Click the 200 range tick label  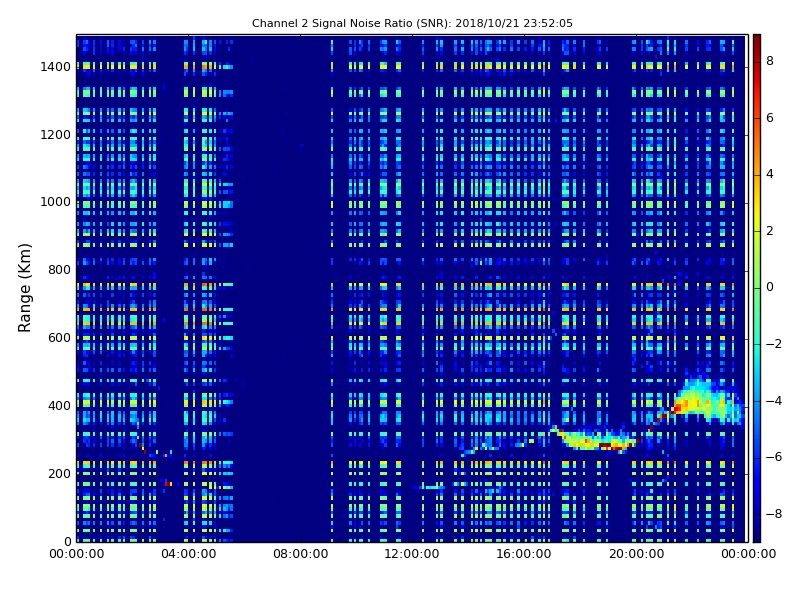coord(59,473)
